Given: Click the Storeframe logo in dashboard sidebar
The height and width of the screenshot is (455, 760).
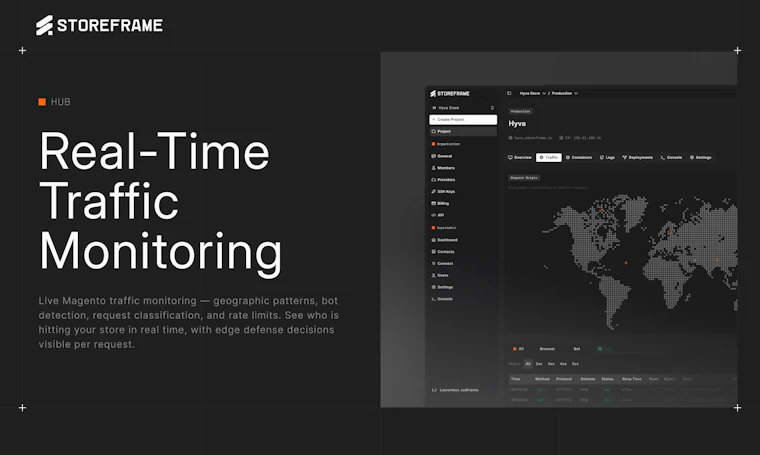Looking at the screenshot, I should point(450,94).
